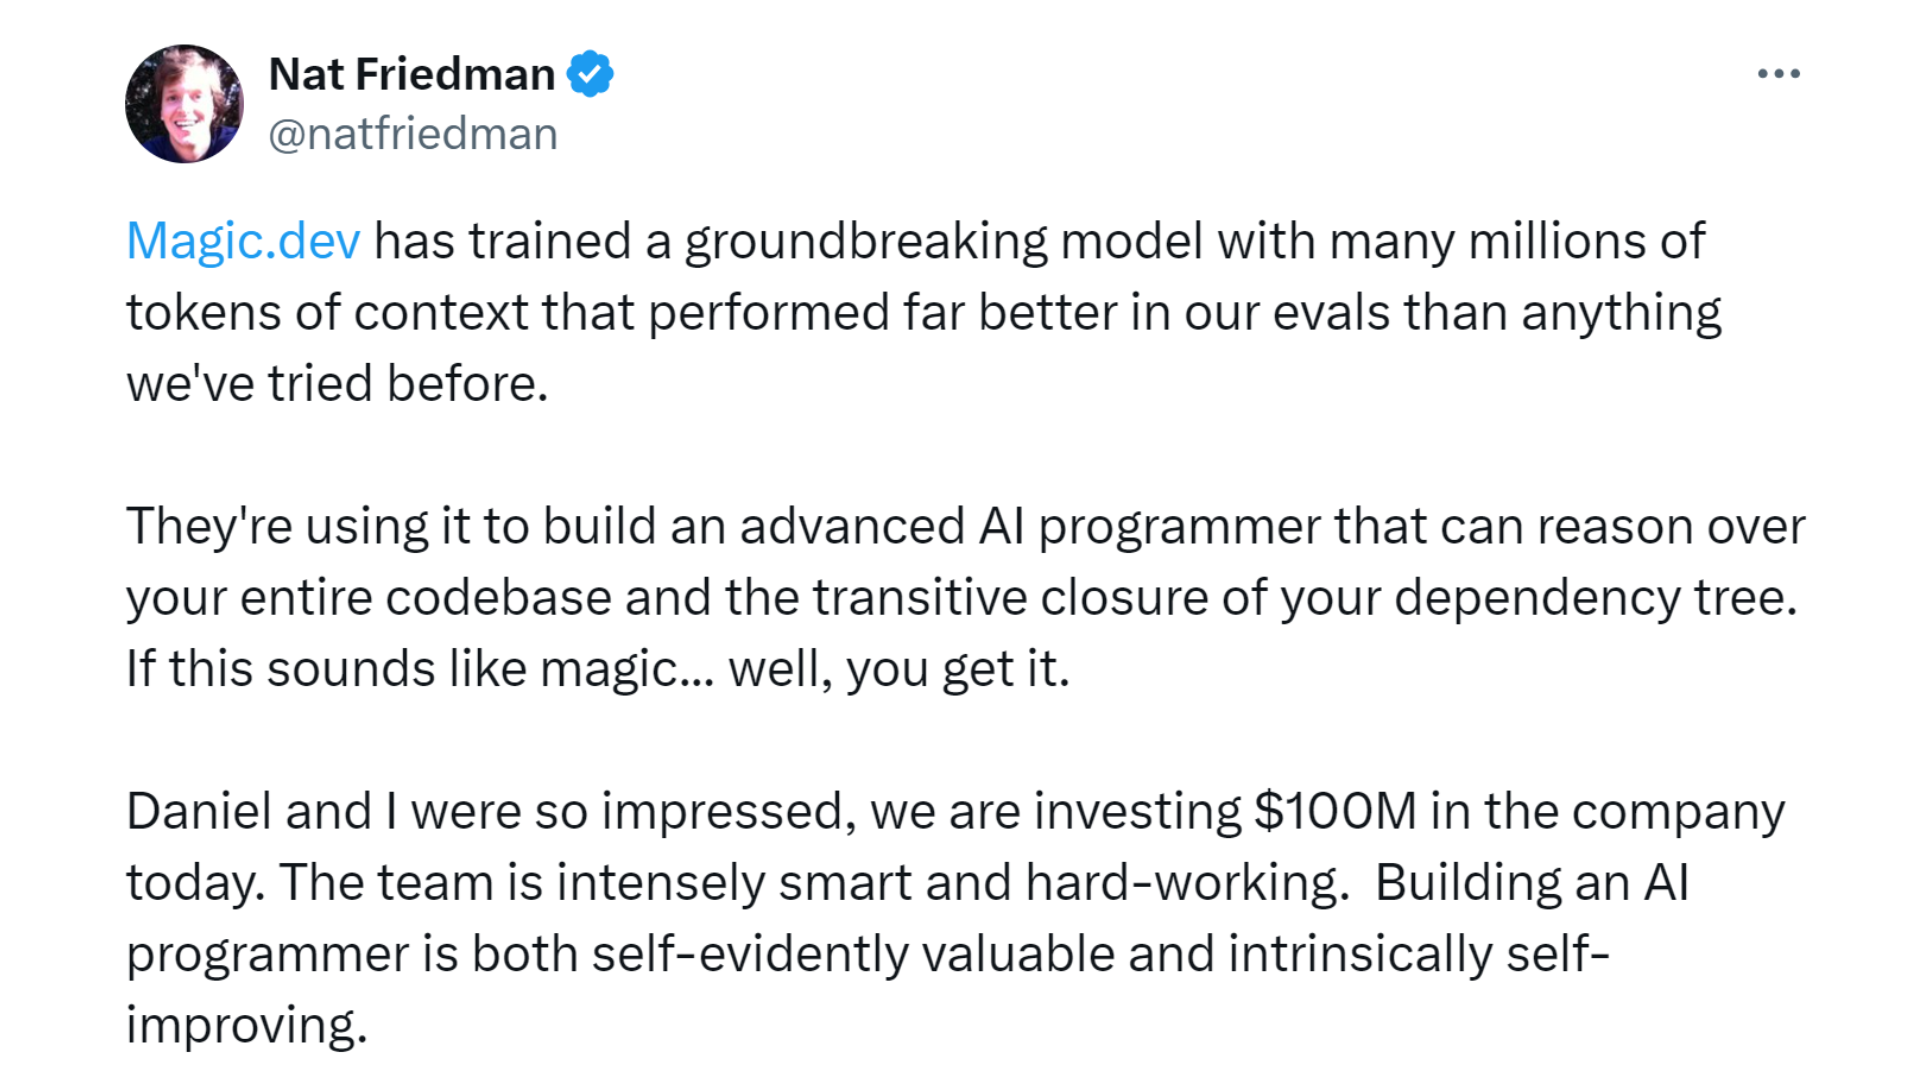This screenshot has width=1920, height=1080.
Task: Click "dependency tree." at line end
Action: coord(1596,598)
